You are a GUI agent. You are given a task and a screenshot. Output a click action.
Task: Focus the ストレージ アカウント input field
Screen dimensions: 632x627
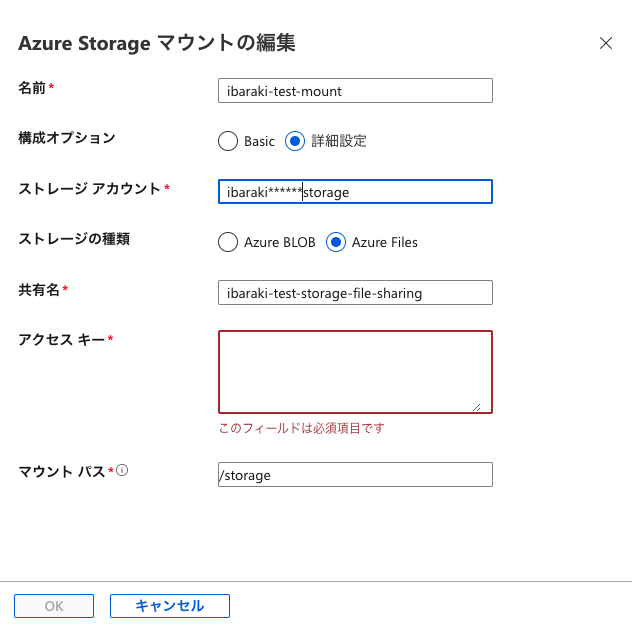pyautogui.click(x=355, y=192)
